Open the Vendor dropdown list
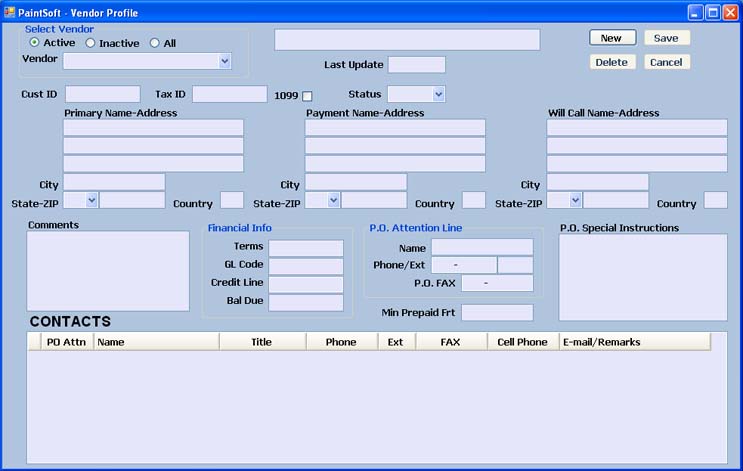The image size is (743, 471). (225, 61)
